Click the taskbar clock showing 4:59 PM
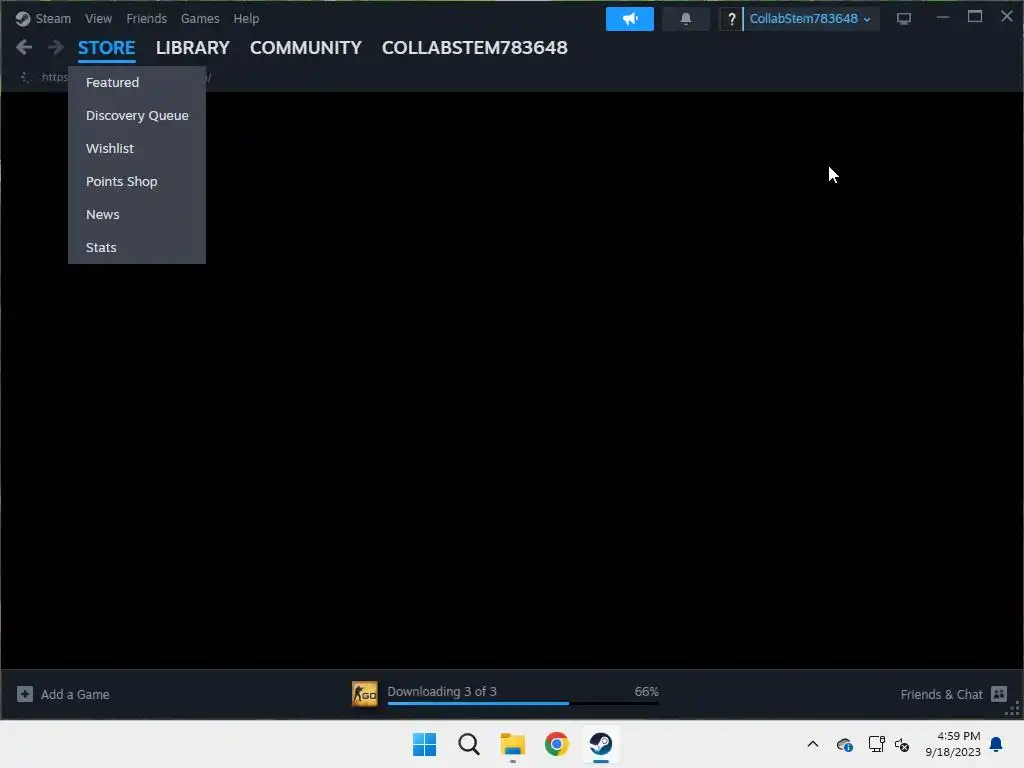This screenshot has width=1024, height=768. [x=953, y=744]
